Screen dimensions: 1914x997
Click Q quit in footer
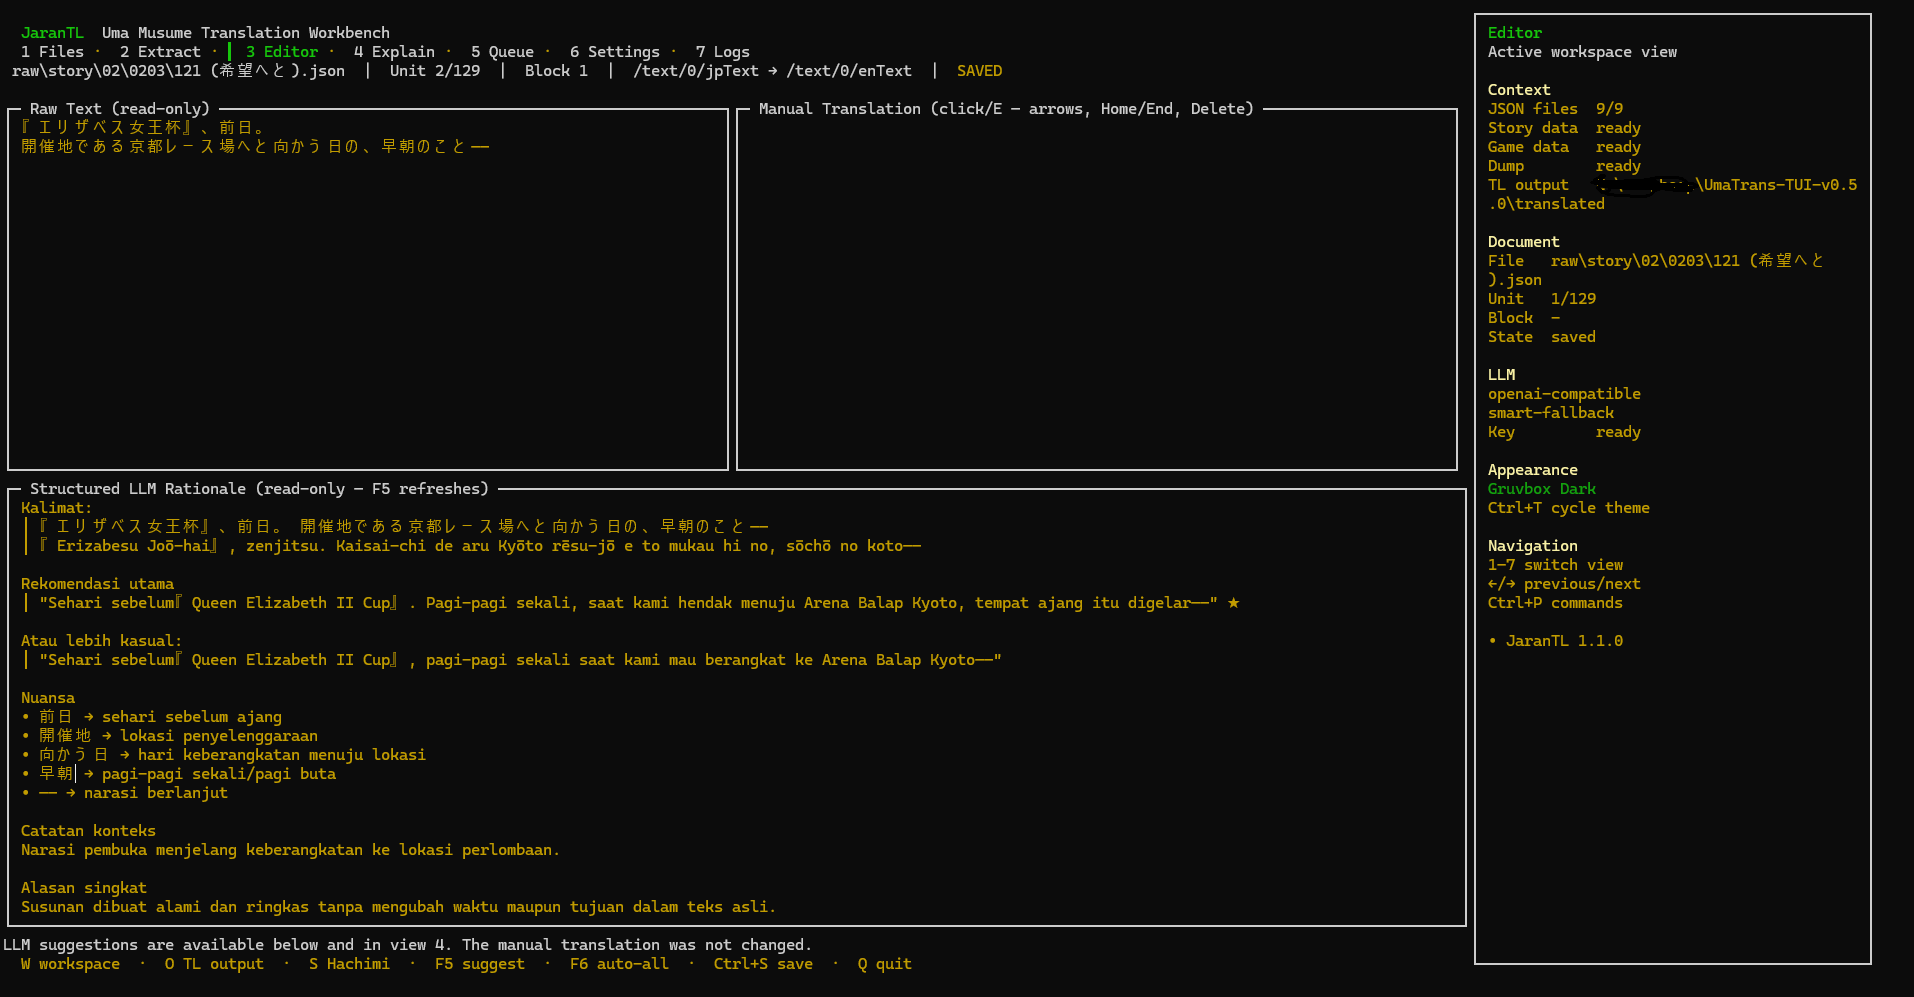(x=885, y=964)
